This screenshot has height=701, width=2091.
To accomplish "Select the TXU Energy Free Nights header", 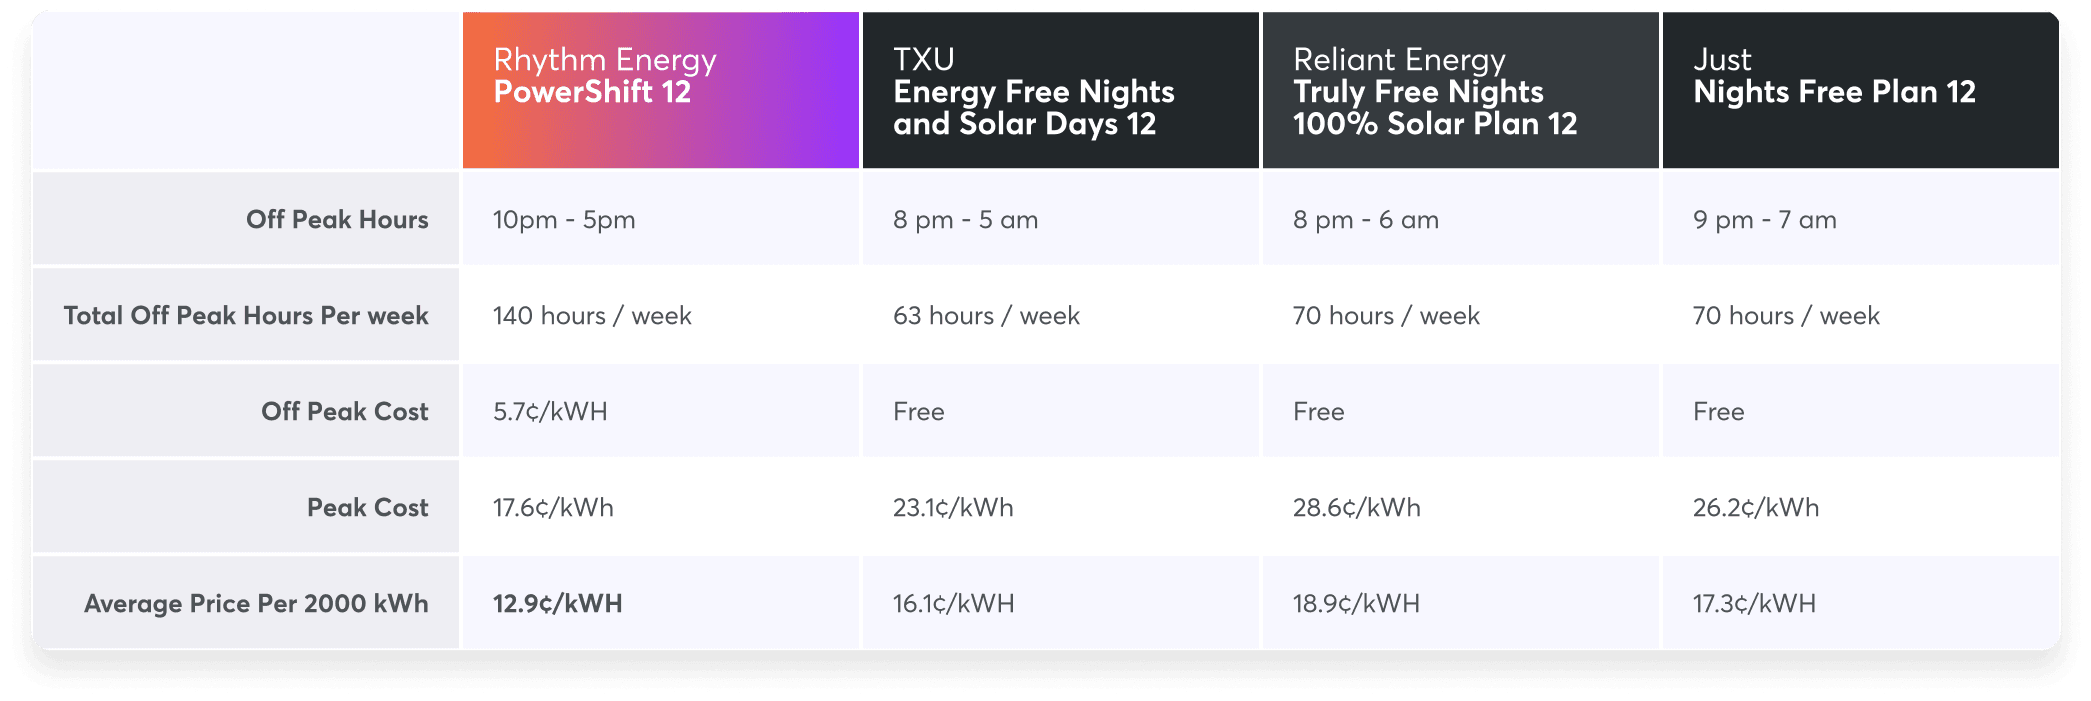I will tap(1033, 91).
